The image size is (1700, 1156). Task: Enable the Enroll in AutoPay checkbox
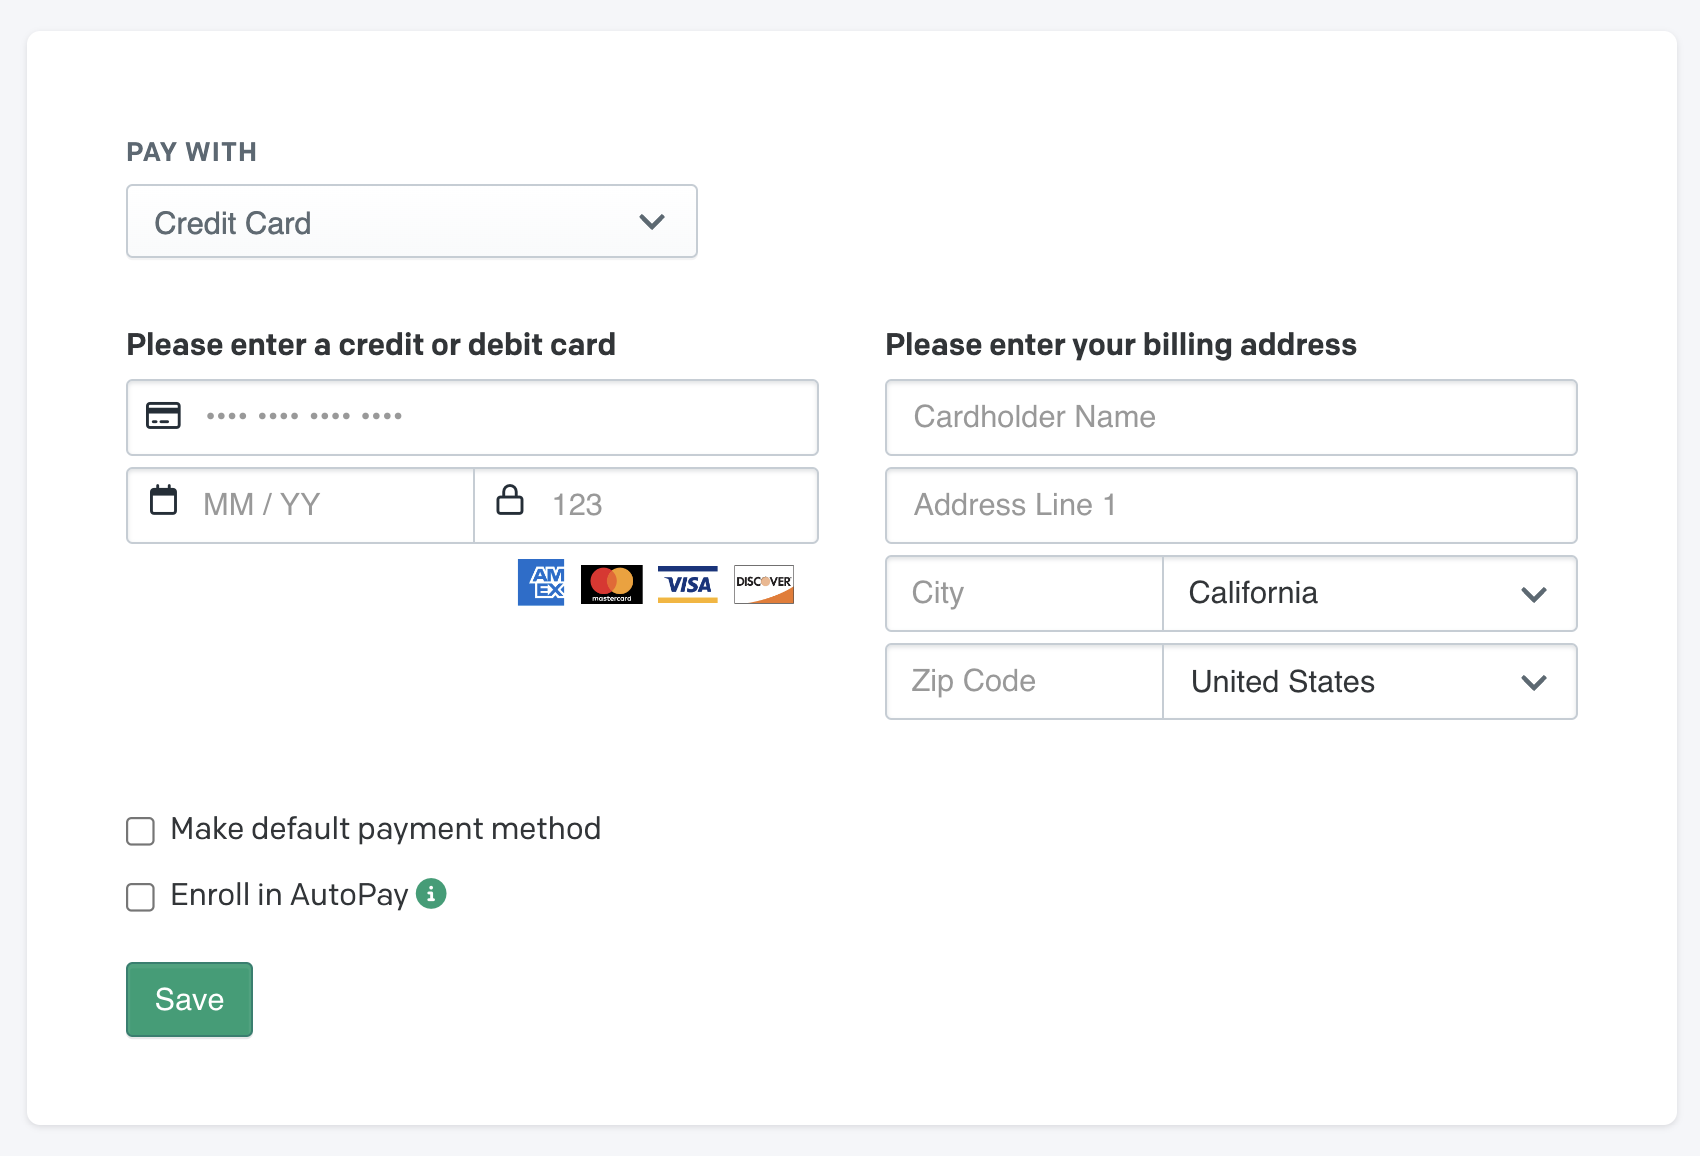141,897
